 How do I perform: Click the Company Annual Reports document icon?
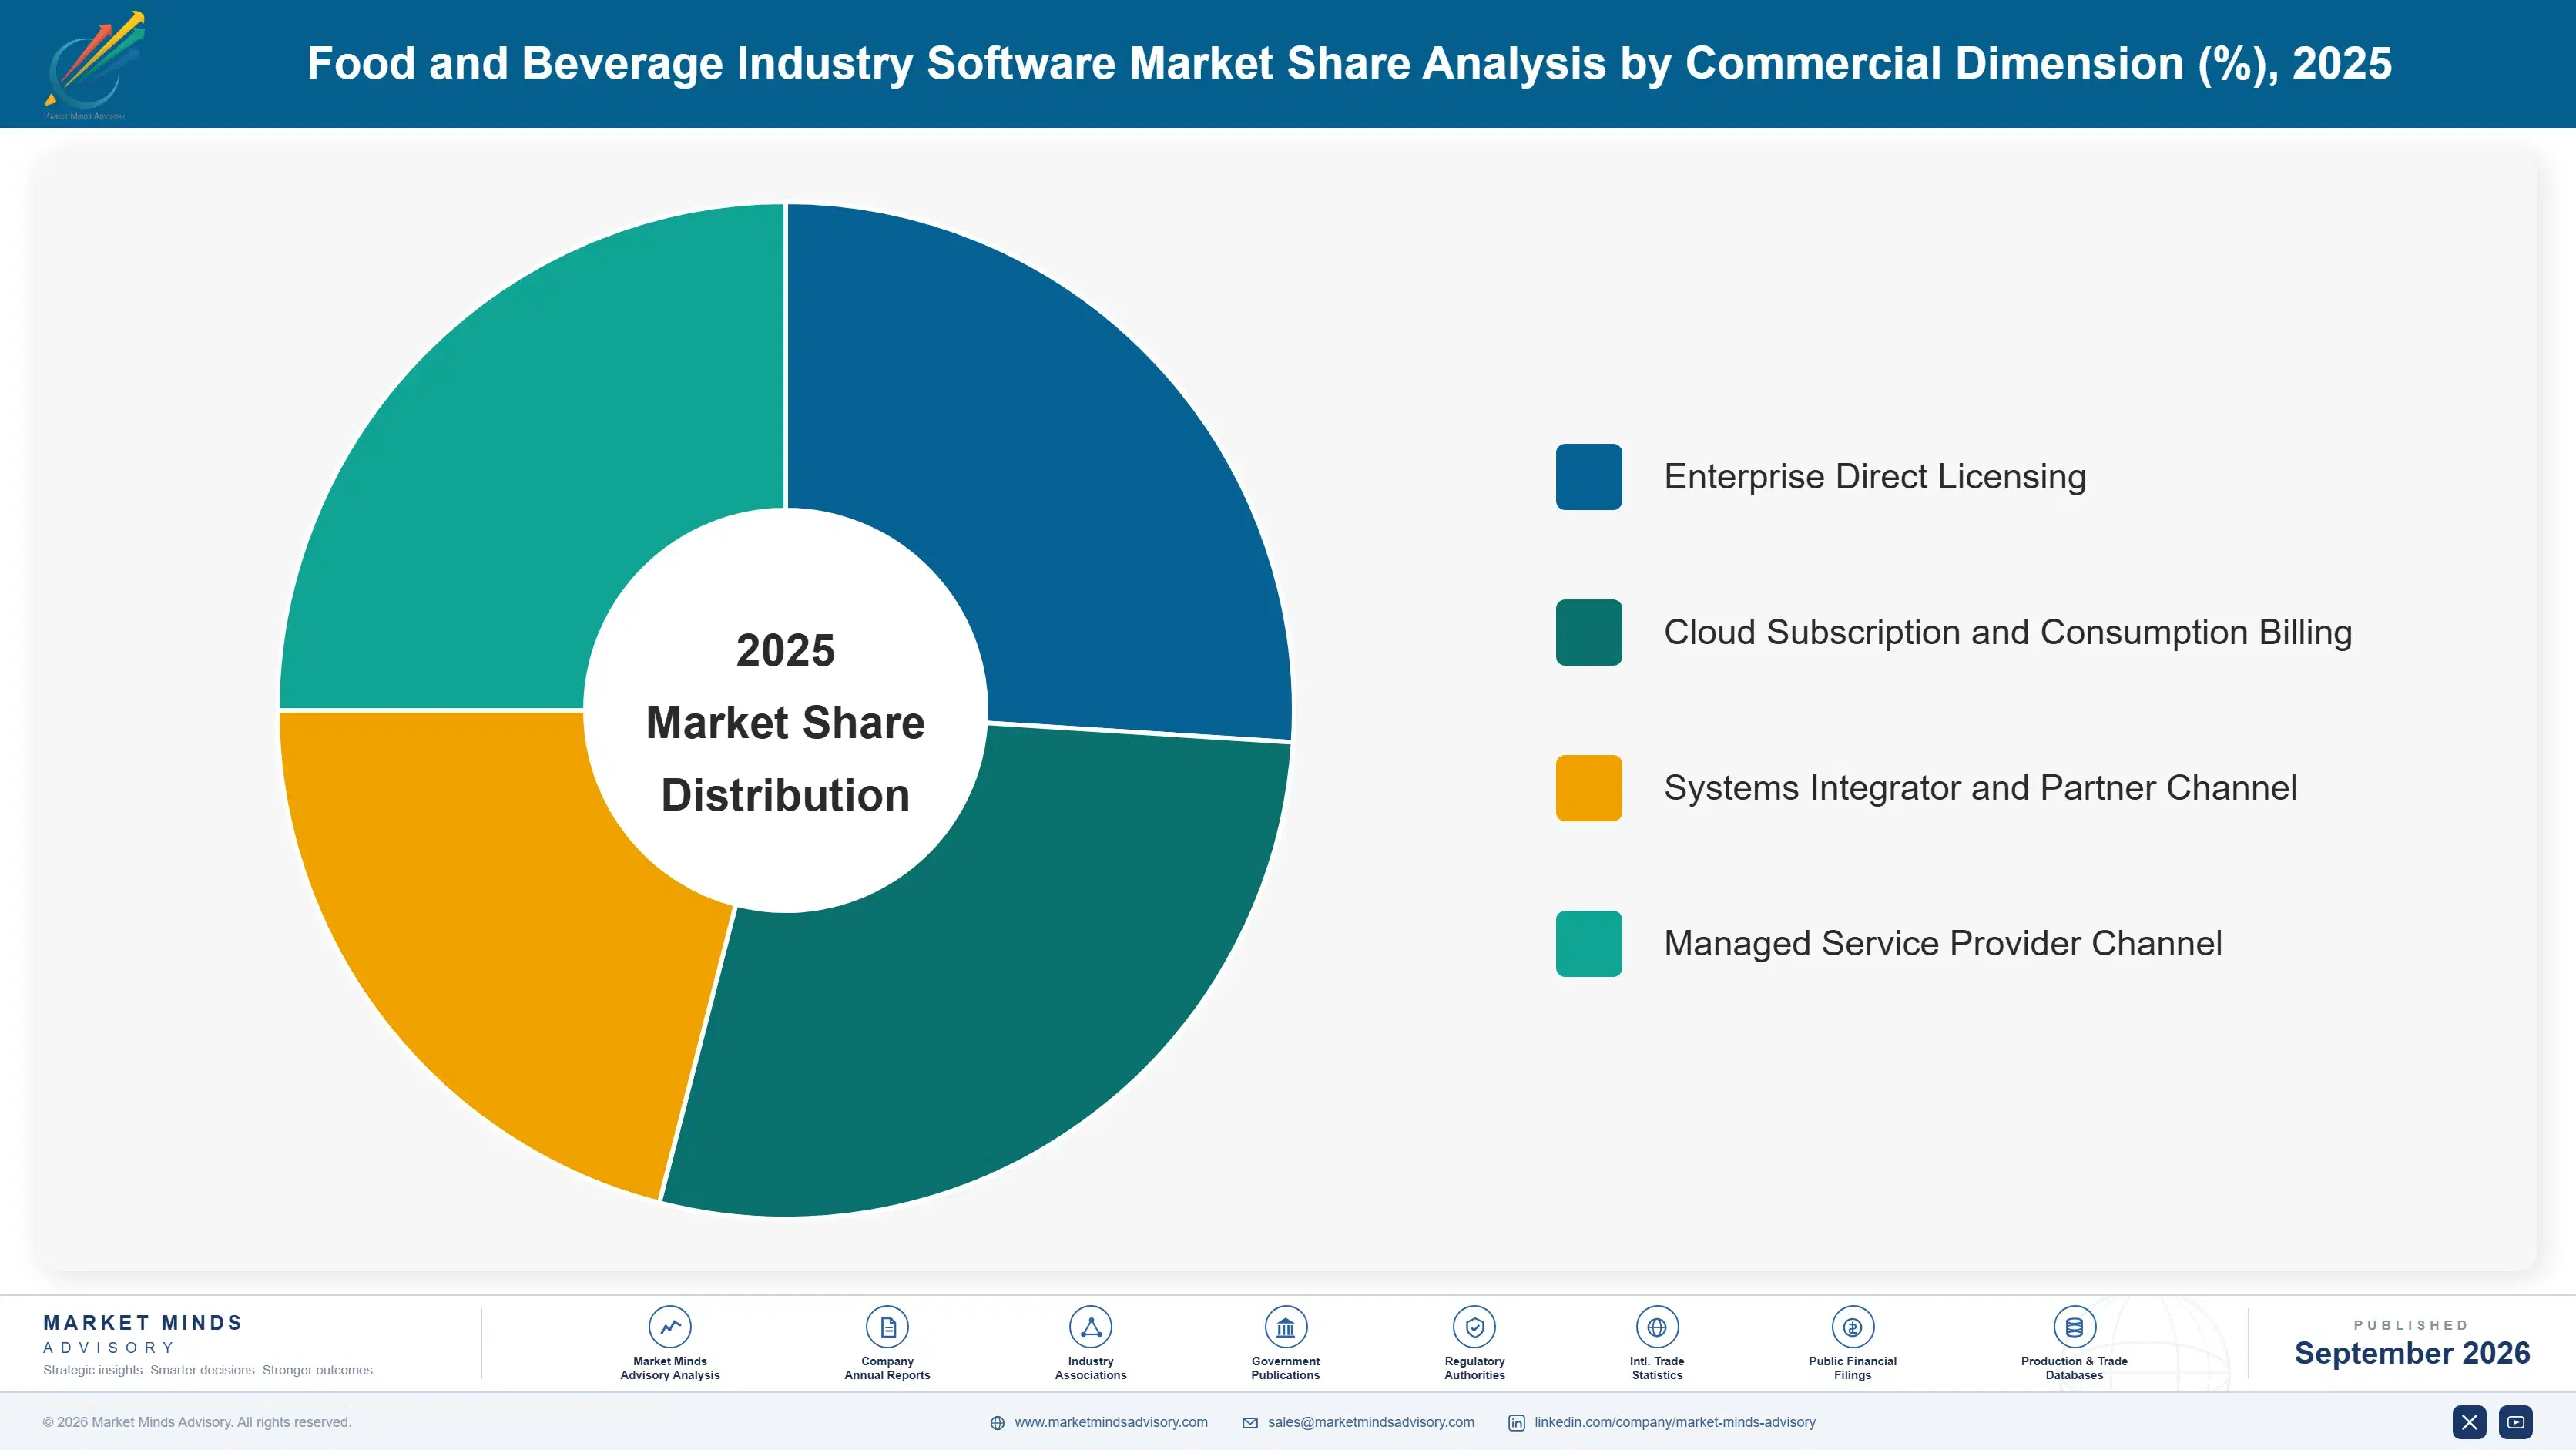(887, 1327)
